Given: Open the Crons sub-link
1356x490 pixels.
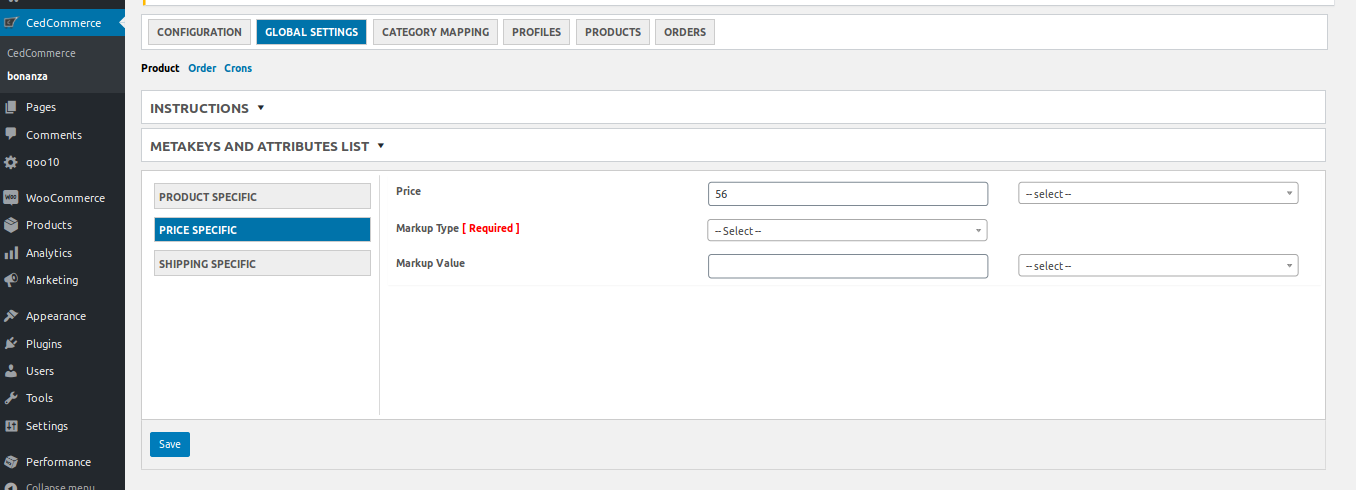Looking at the screenshot, I should pos(238,68).
